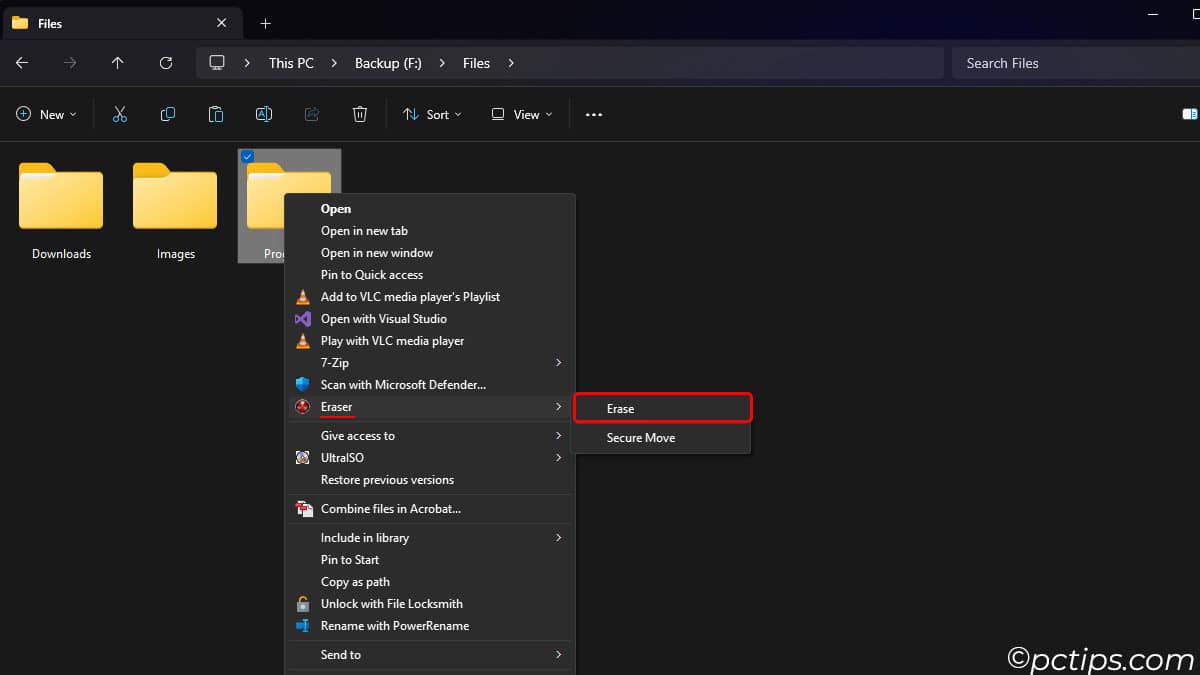Click the Share icon in the toolbar
This screenshot has height=675, width=1200.
point(312,114)
